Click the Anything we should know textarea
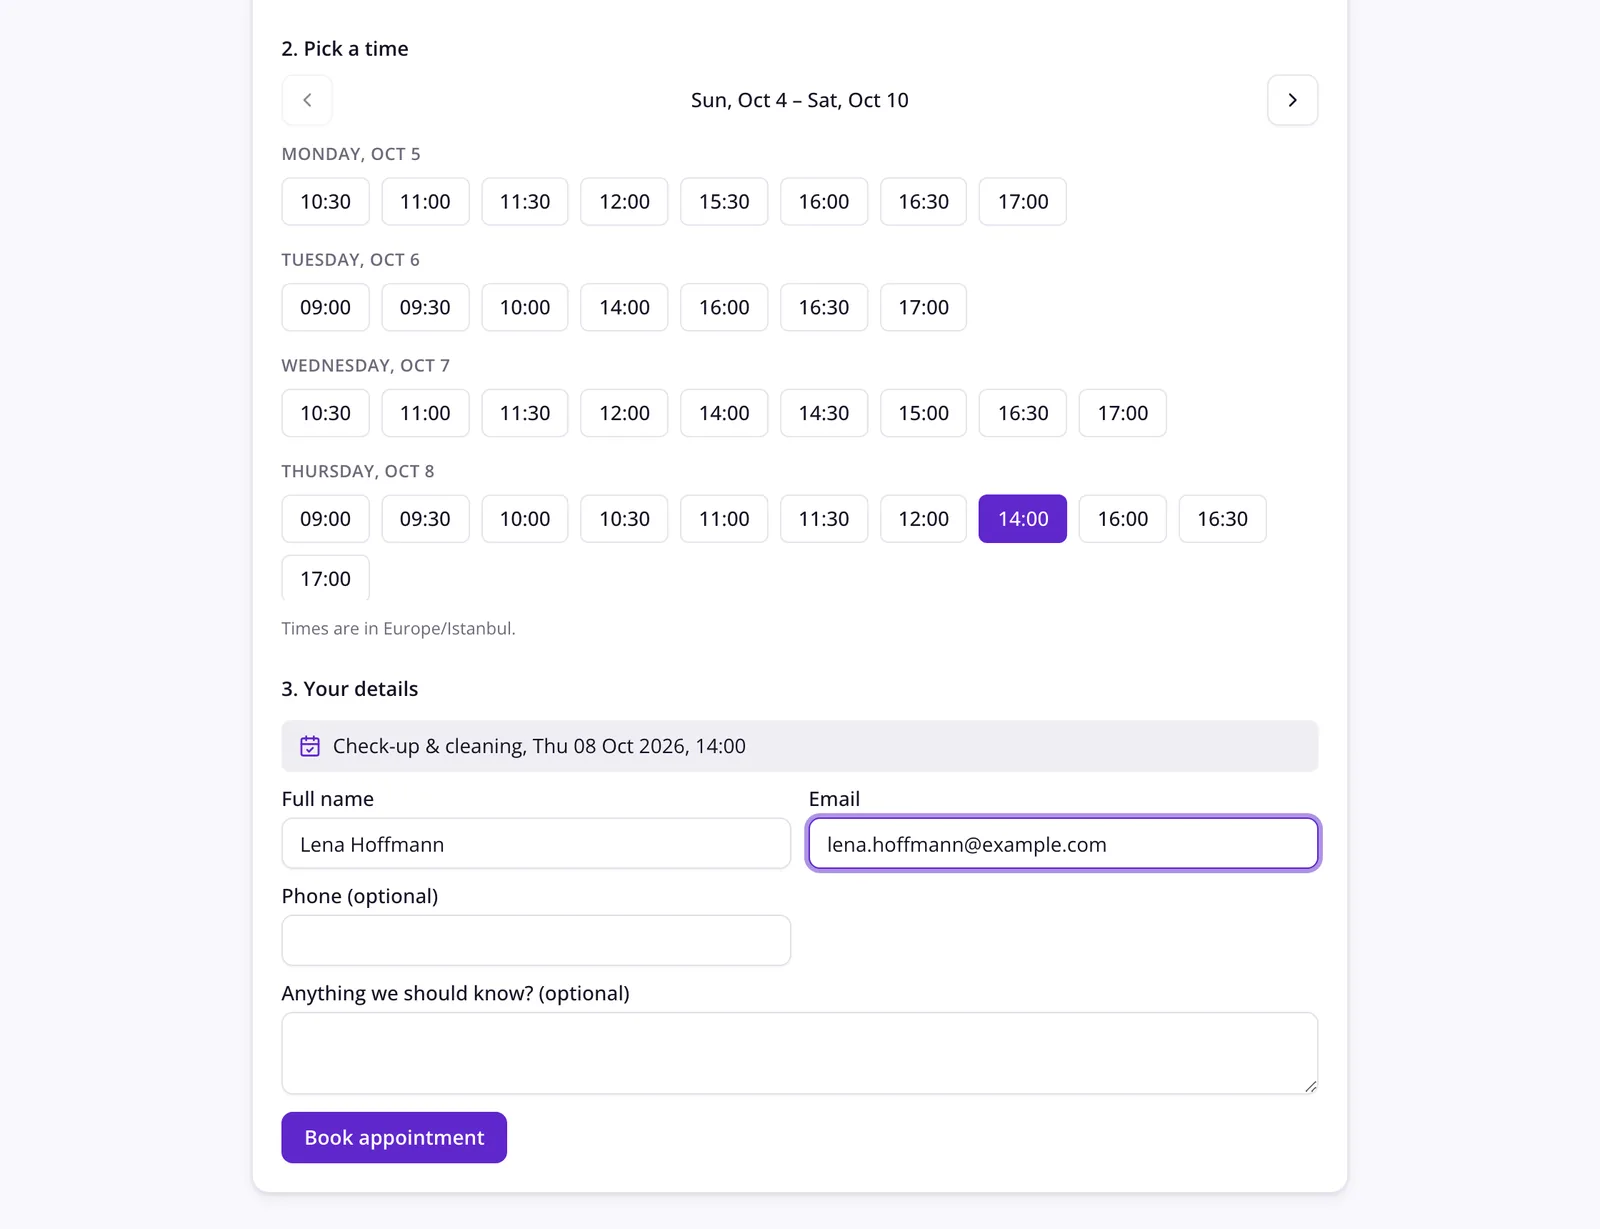This screenshot has height=1229, width=1600. [799, 1054]
